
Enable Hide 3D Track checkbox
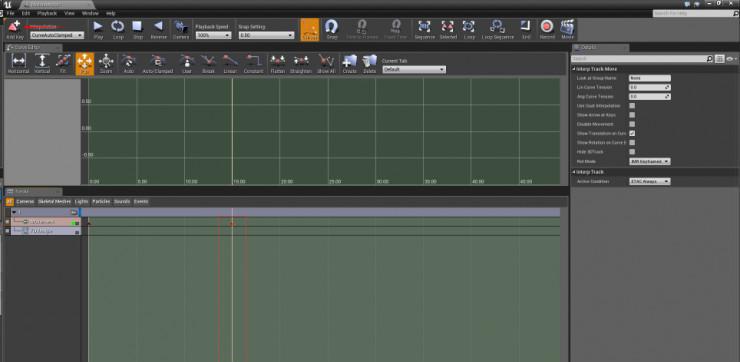point(632,152)
